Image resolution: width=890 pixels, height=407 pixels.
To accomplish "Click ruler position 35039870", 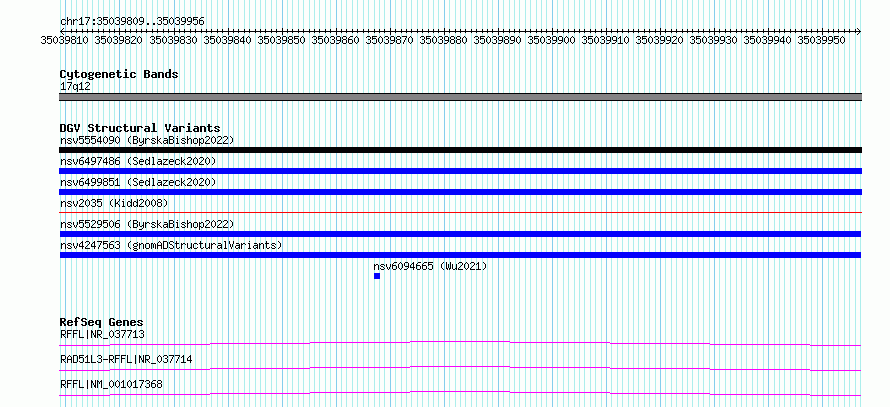I will point(390,40).
